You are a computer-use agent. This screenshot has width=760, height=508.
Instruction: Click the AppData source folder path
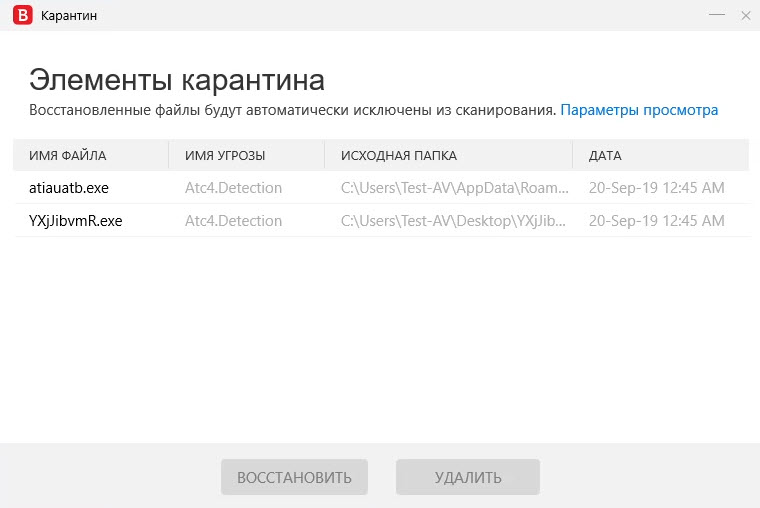click(x=454, y=188)
